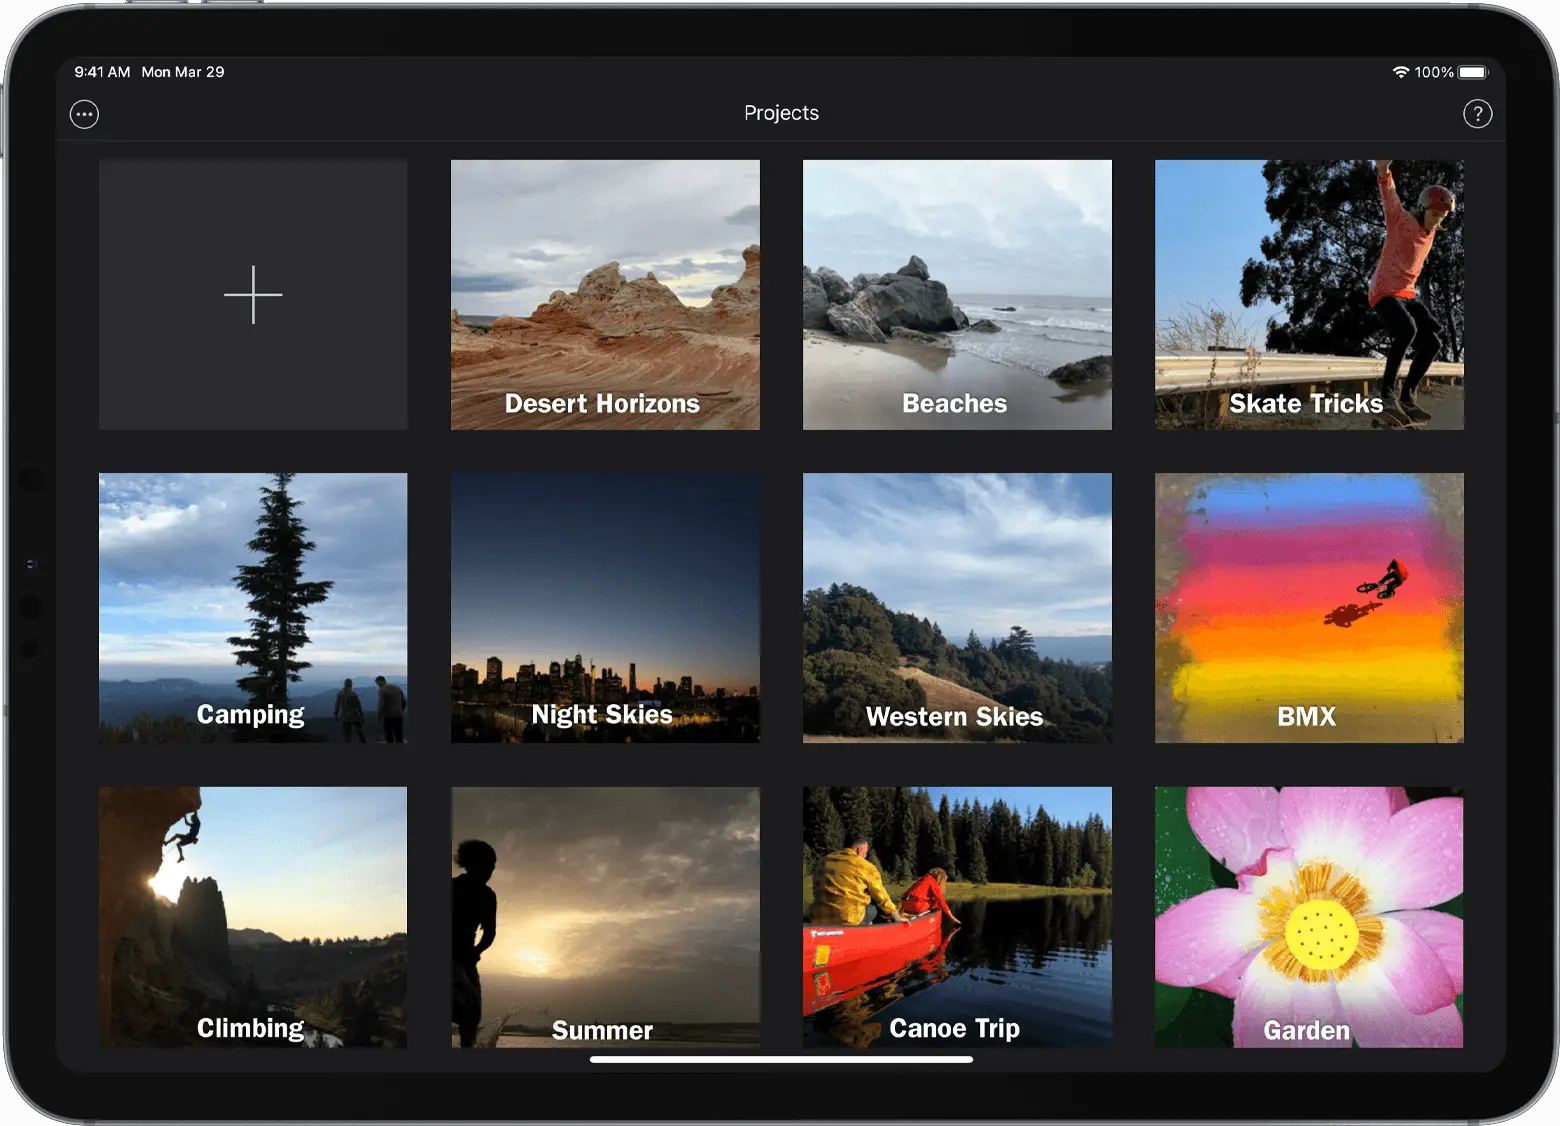Select the date Mon Mar 29
The width and height of the screenshot is (1560, 1126).
(x=183, y=71)
